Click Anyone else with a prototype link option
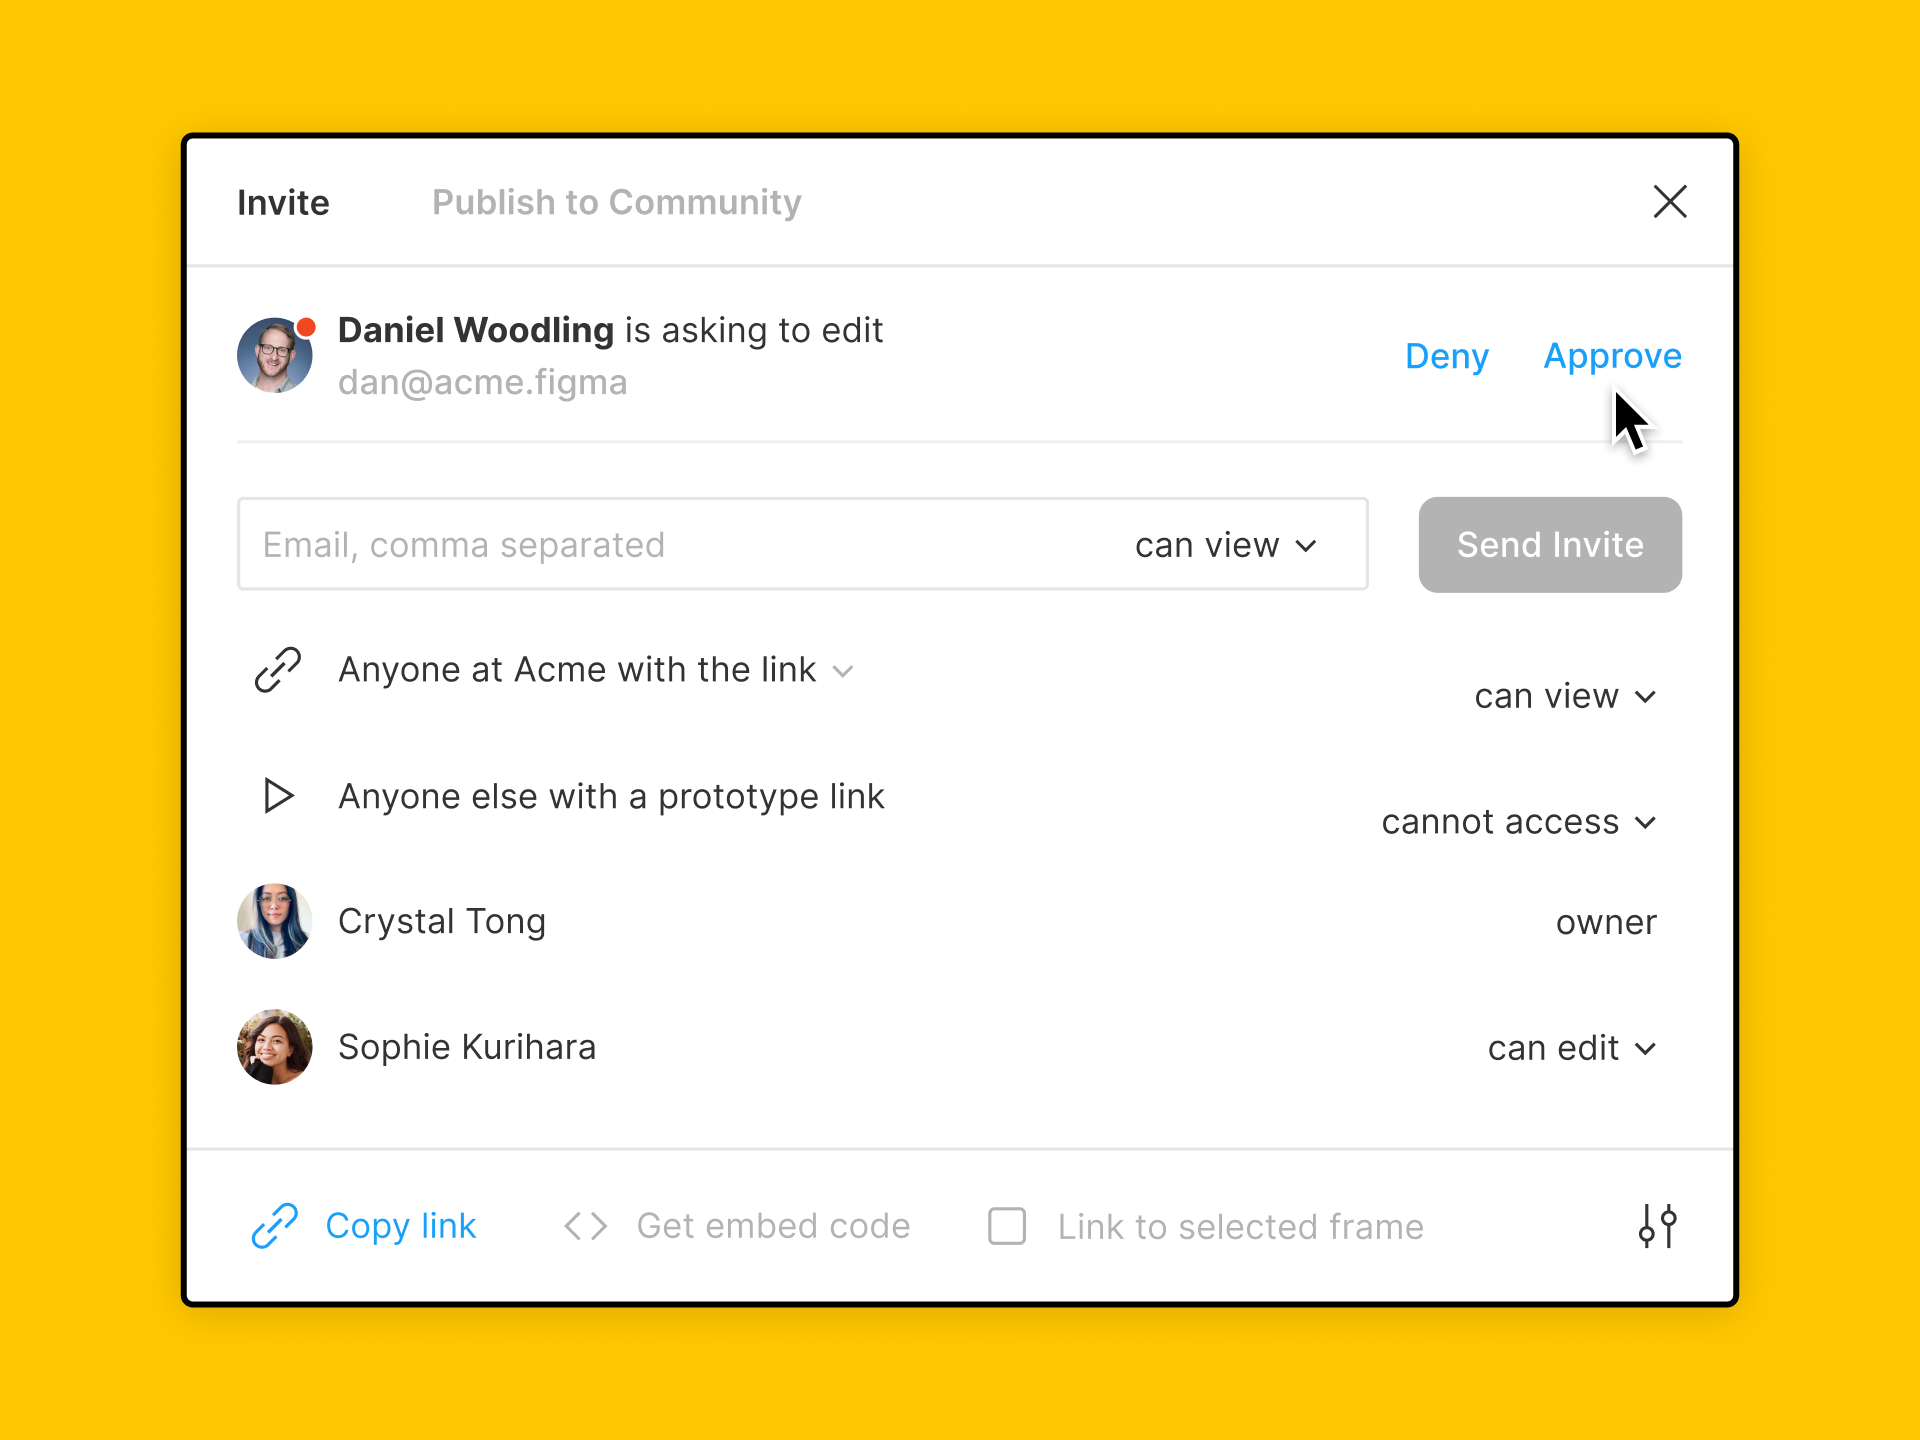Viewport: 1920px width, 1440px height. tap(609, 796)
